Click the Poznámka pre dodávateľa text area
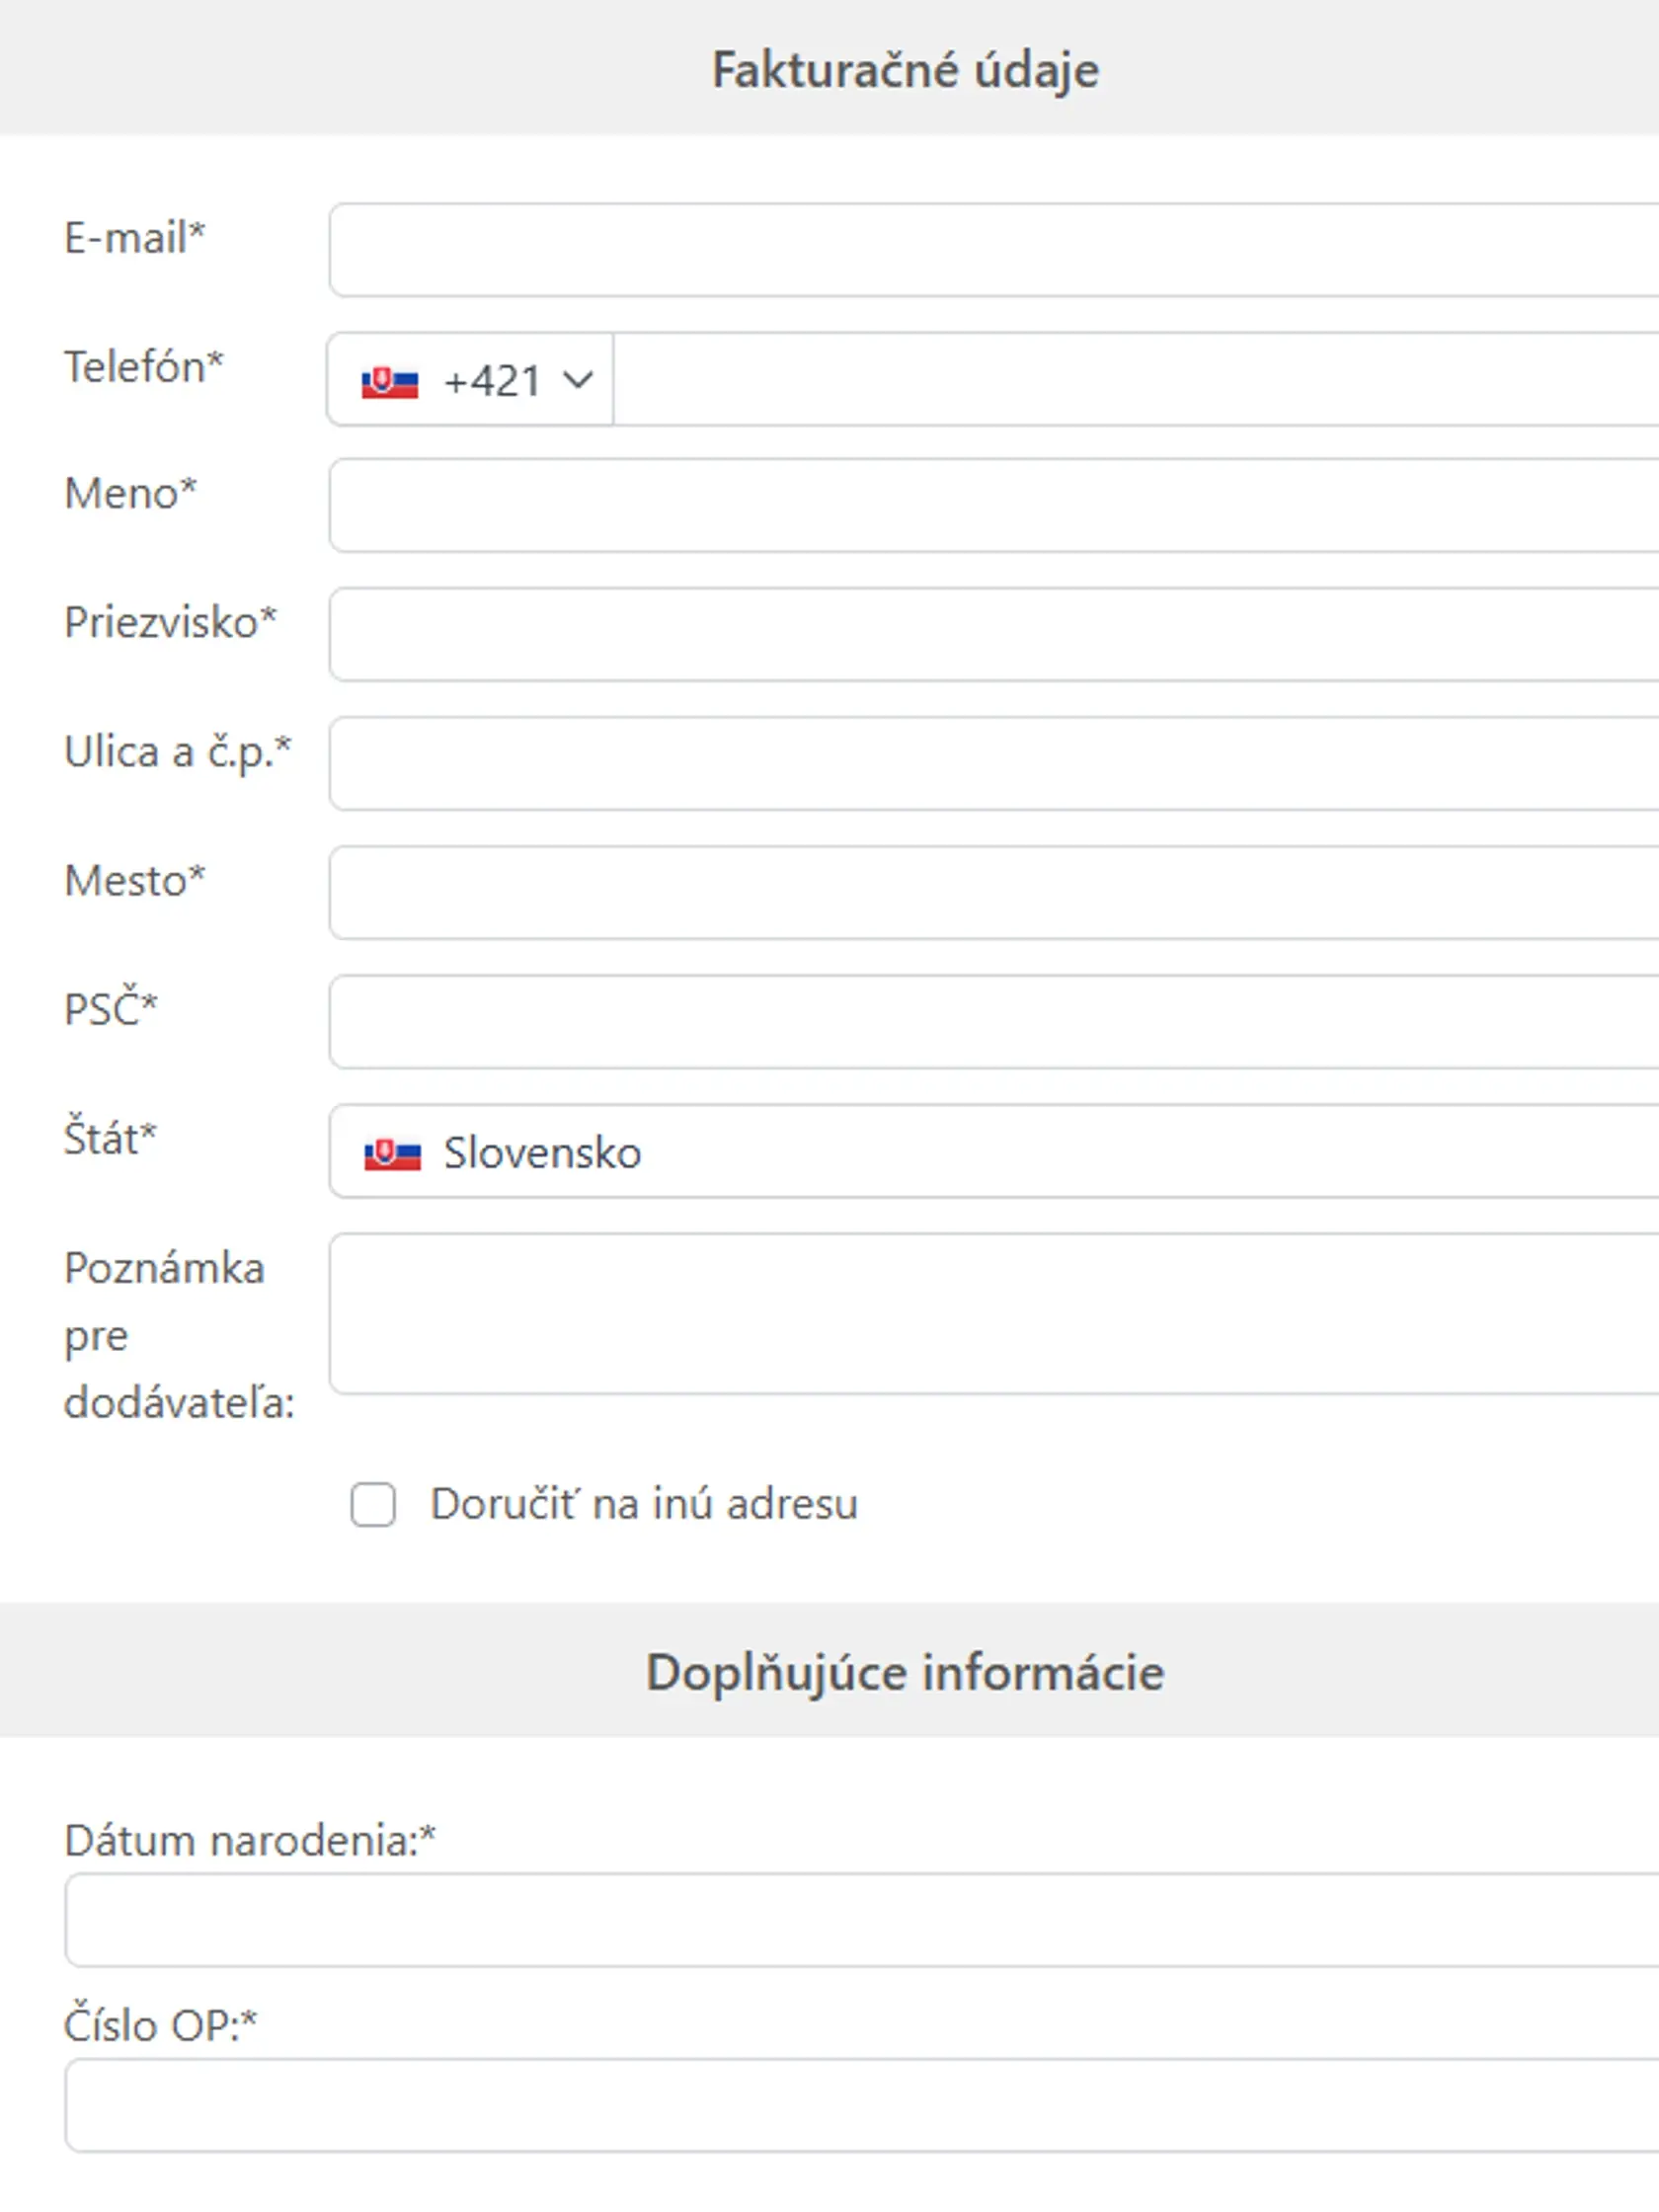1659x2212 pixels. click(x=994, y=1313)
